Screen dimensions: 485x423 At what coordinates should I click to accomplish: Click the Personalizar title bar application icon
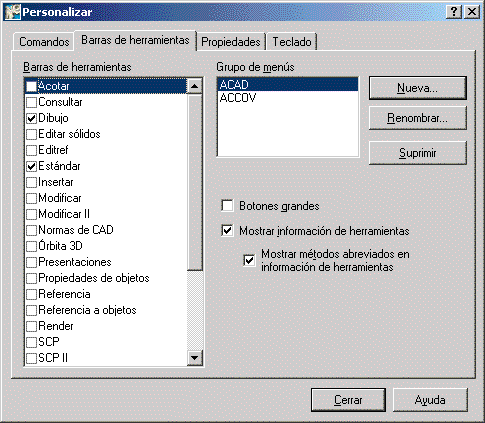coord(13,12)
